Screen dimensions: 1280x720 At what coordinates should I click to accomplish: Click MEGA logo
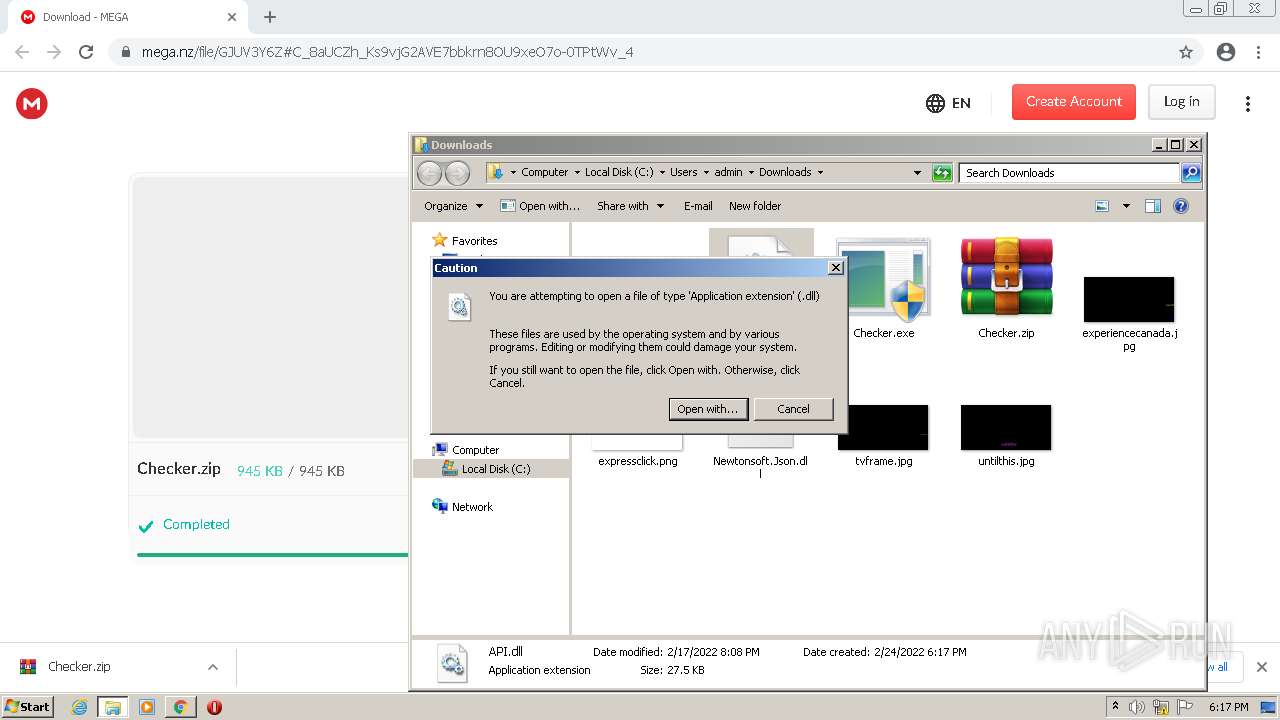32,103
